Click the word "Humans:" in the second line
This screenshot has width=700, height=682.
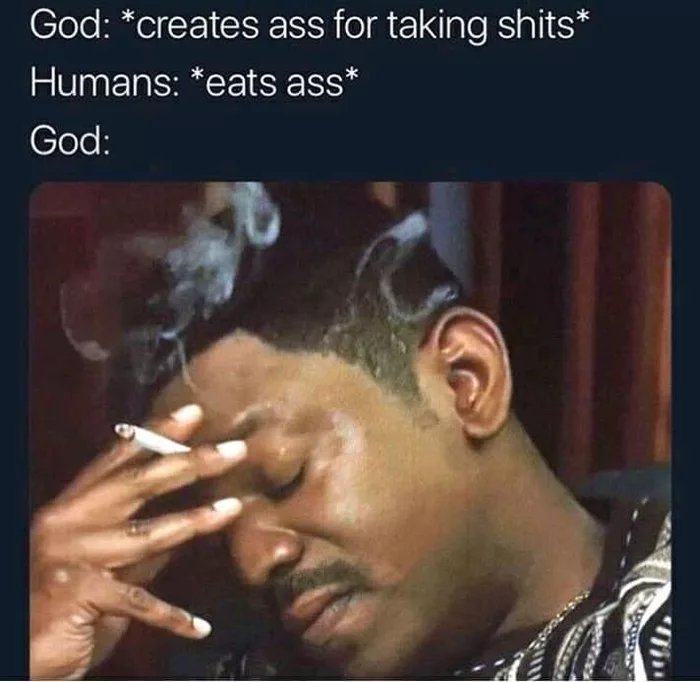[x=103, y=83]
